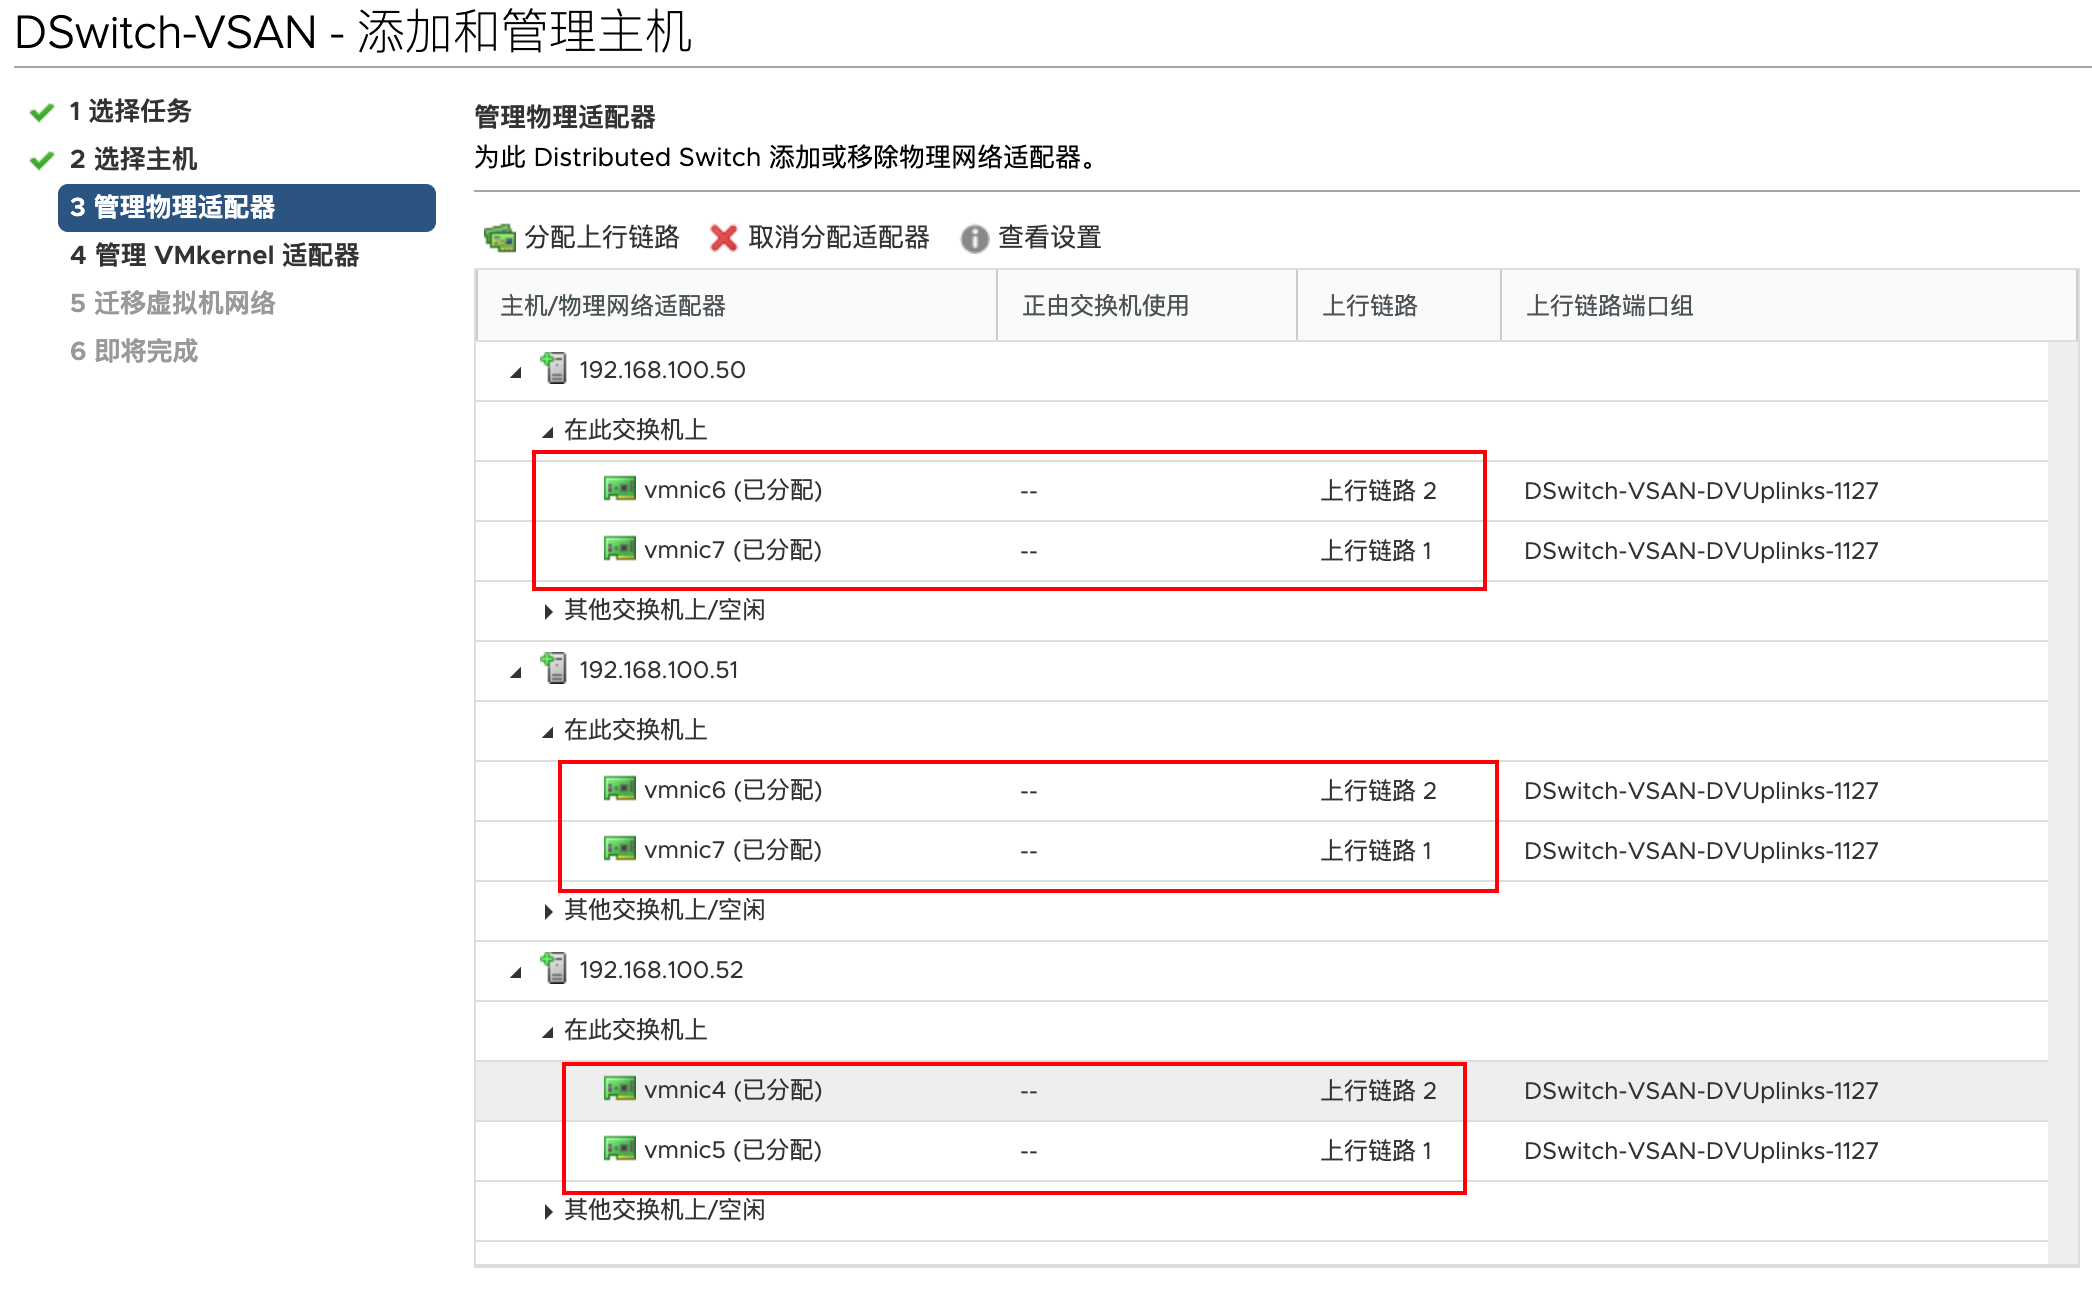Click host icon for 192.168.100.50

click(x=554, y=369)
